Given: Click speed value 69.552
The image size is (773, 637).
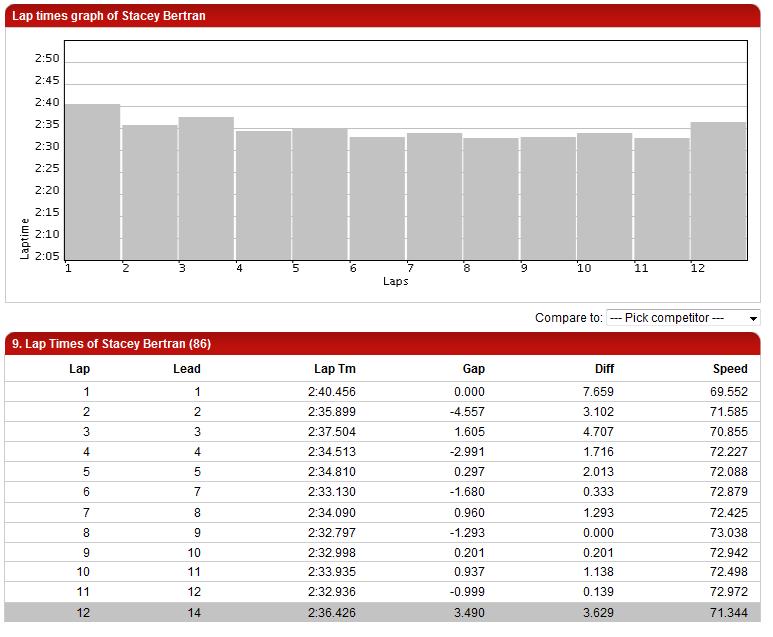Looking at the screenshot, I should tap(729, 392).
